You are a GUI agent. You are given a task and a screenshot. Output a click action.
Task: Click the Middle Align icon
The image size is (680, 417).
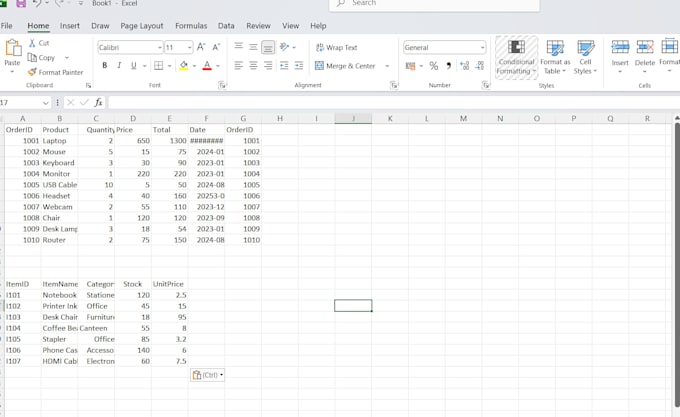pos(253,47)
